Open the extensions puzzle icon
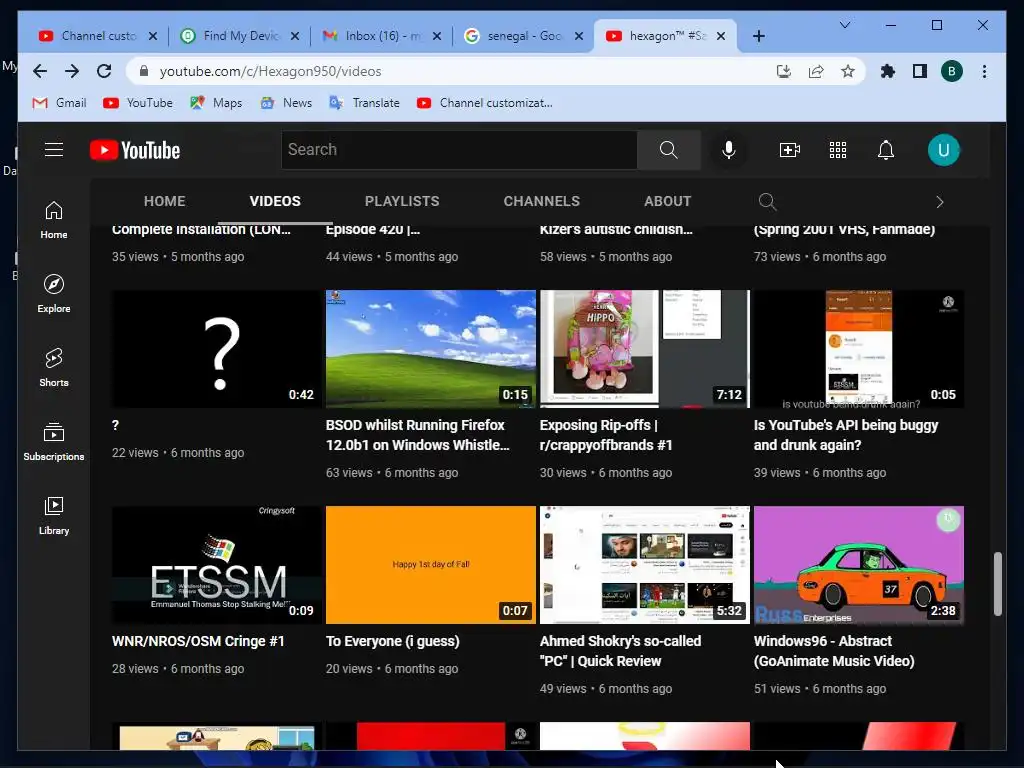Screen dimensions: 1024x768 pyautogui.click(x=888, y=71)
